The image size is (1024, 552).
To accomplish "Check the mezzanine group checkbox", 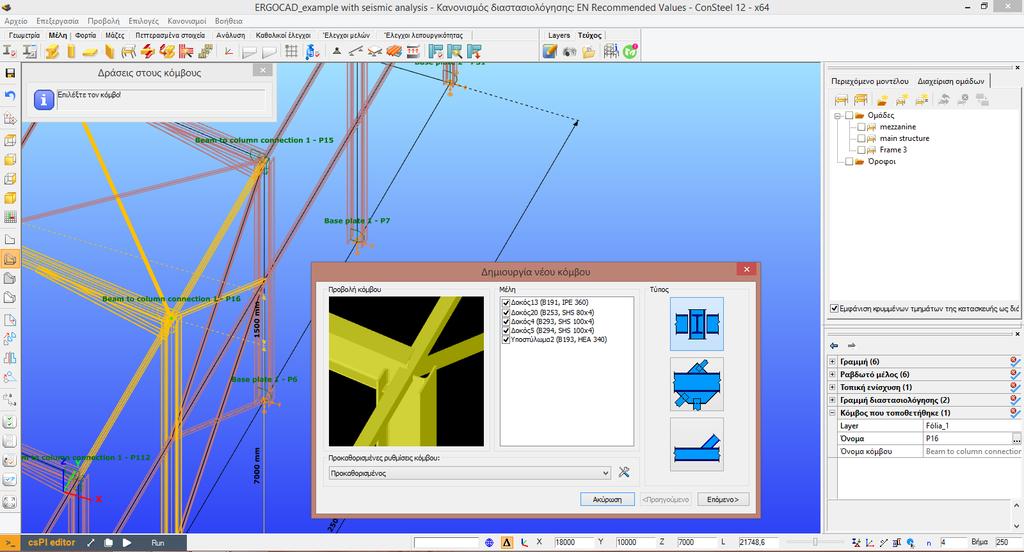I will (861, 127).
